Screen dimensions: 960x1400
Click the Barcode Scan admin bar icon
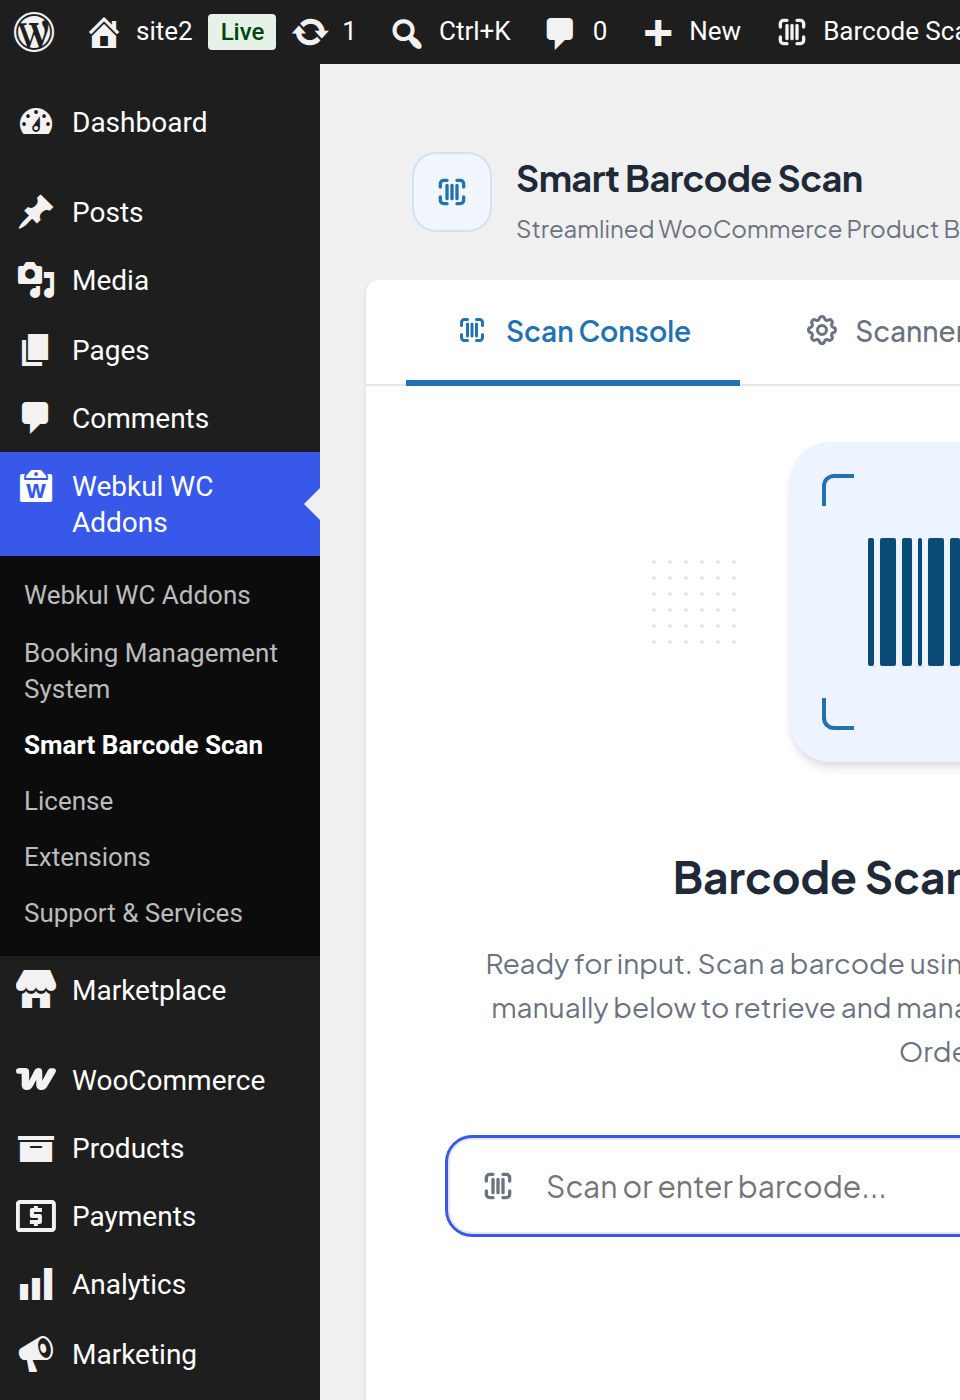pyautogui.click(x=792, y=32)
